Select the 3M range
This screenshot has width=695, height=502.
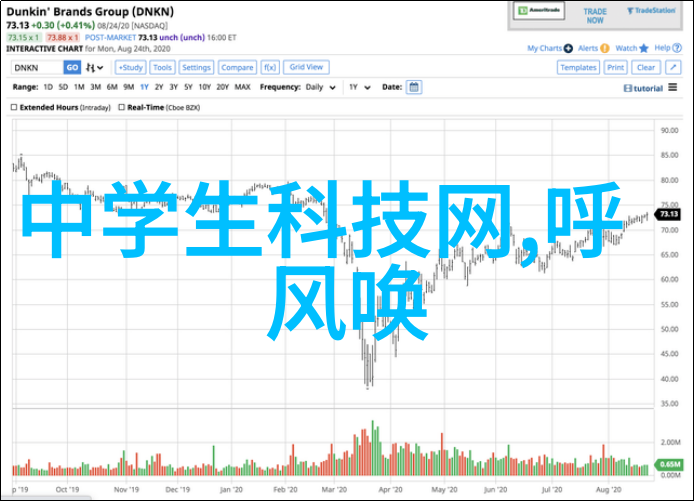[95, 87]
